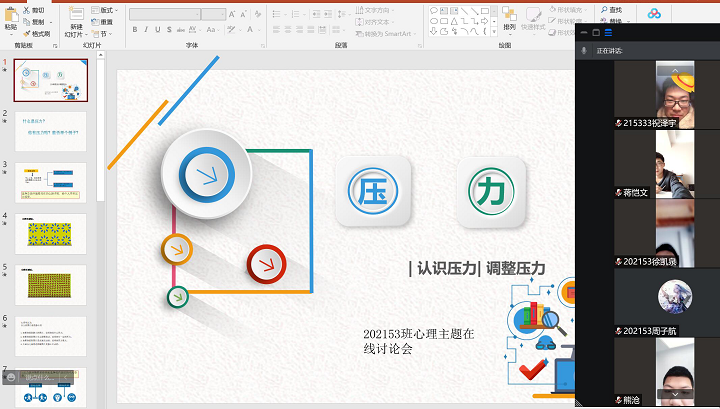Click the title text 认识压力| 调整压力

(x=477, y=268)
